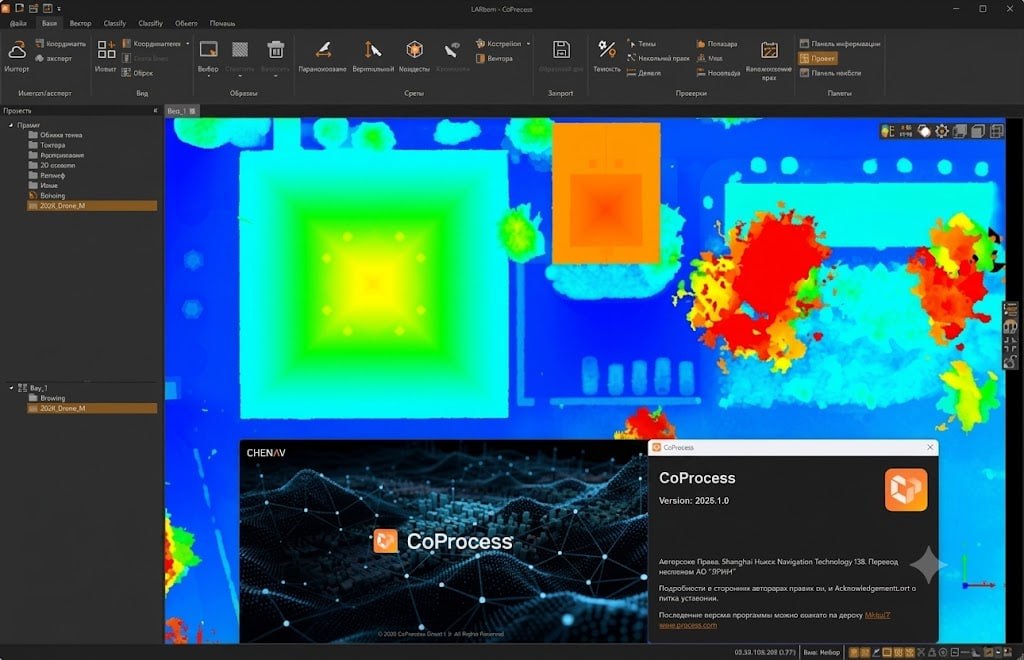Click the orange 3D cube tool icon
This screenshot has width=1024, height=660.
pyautogui.click(x=414, y=50)
